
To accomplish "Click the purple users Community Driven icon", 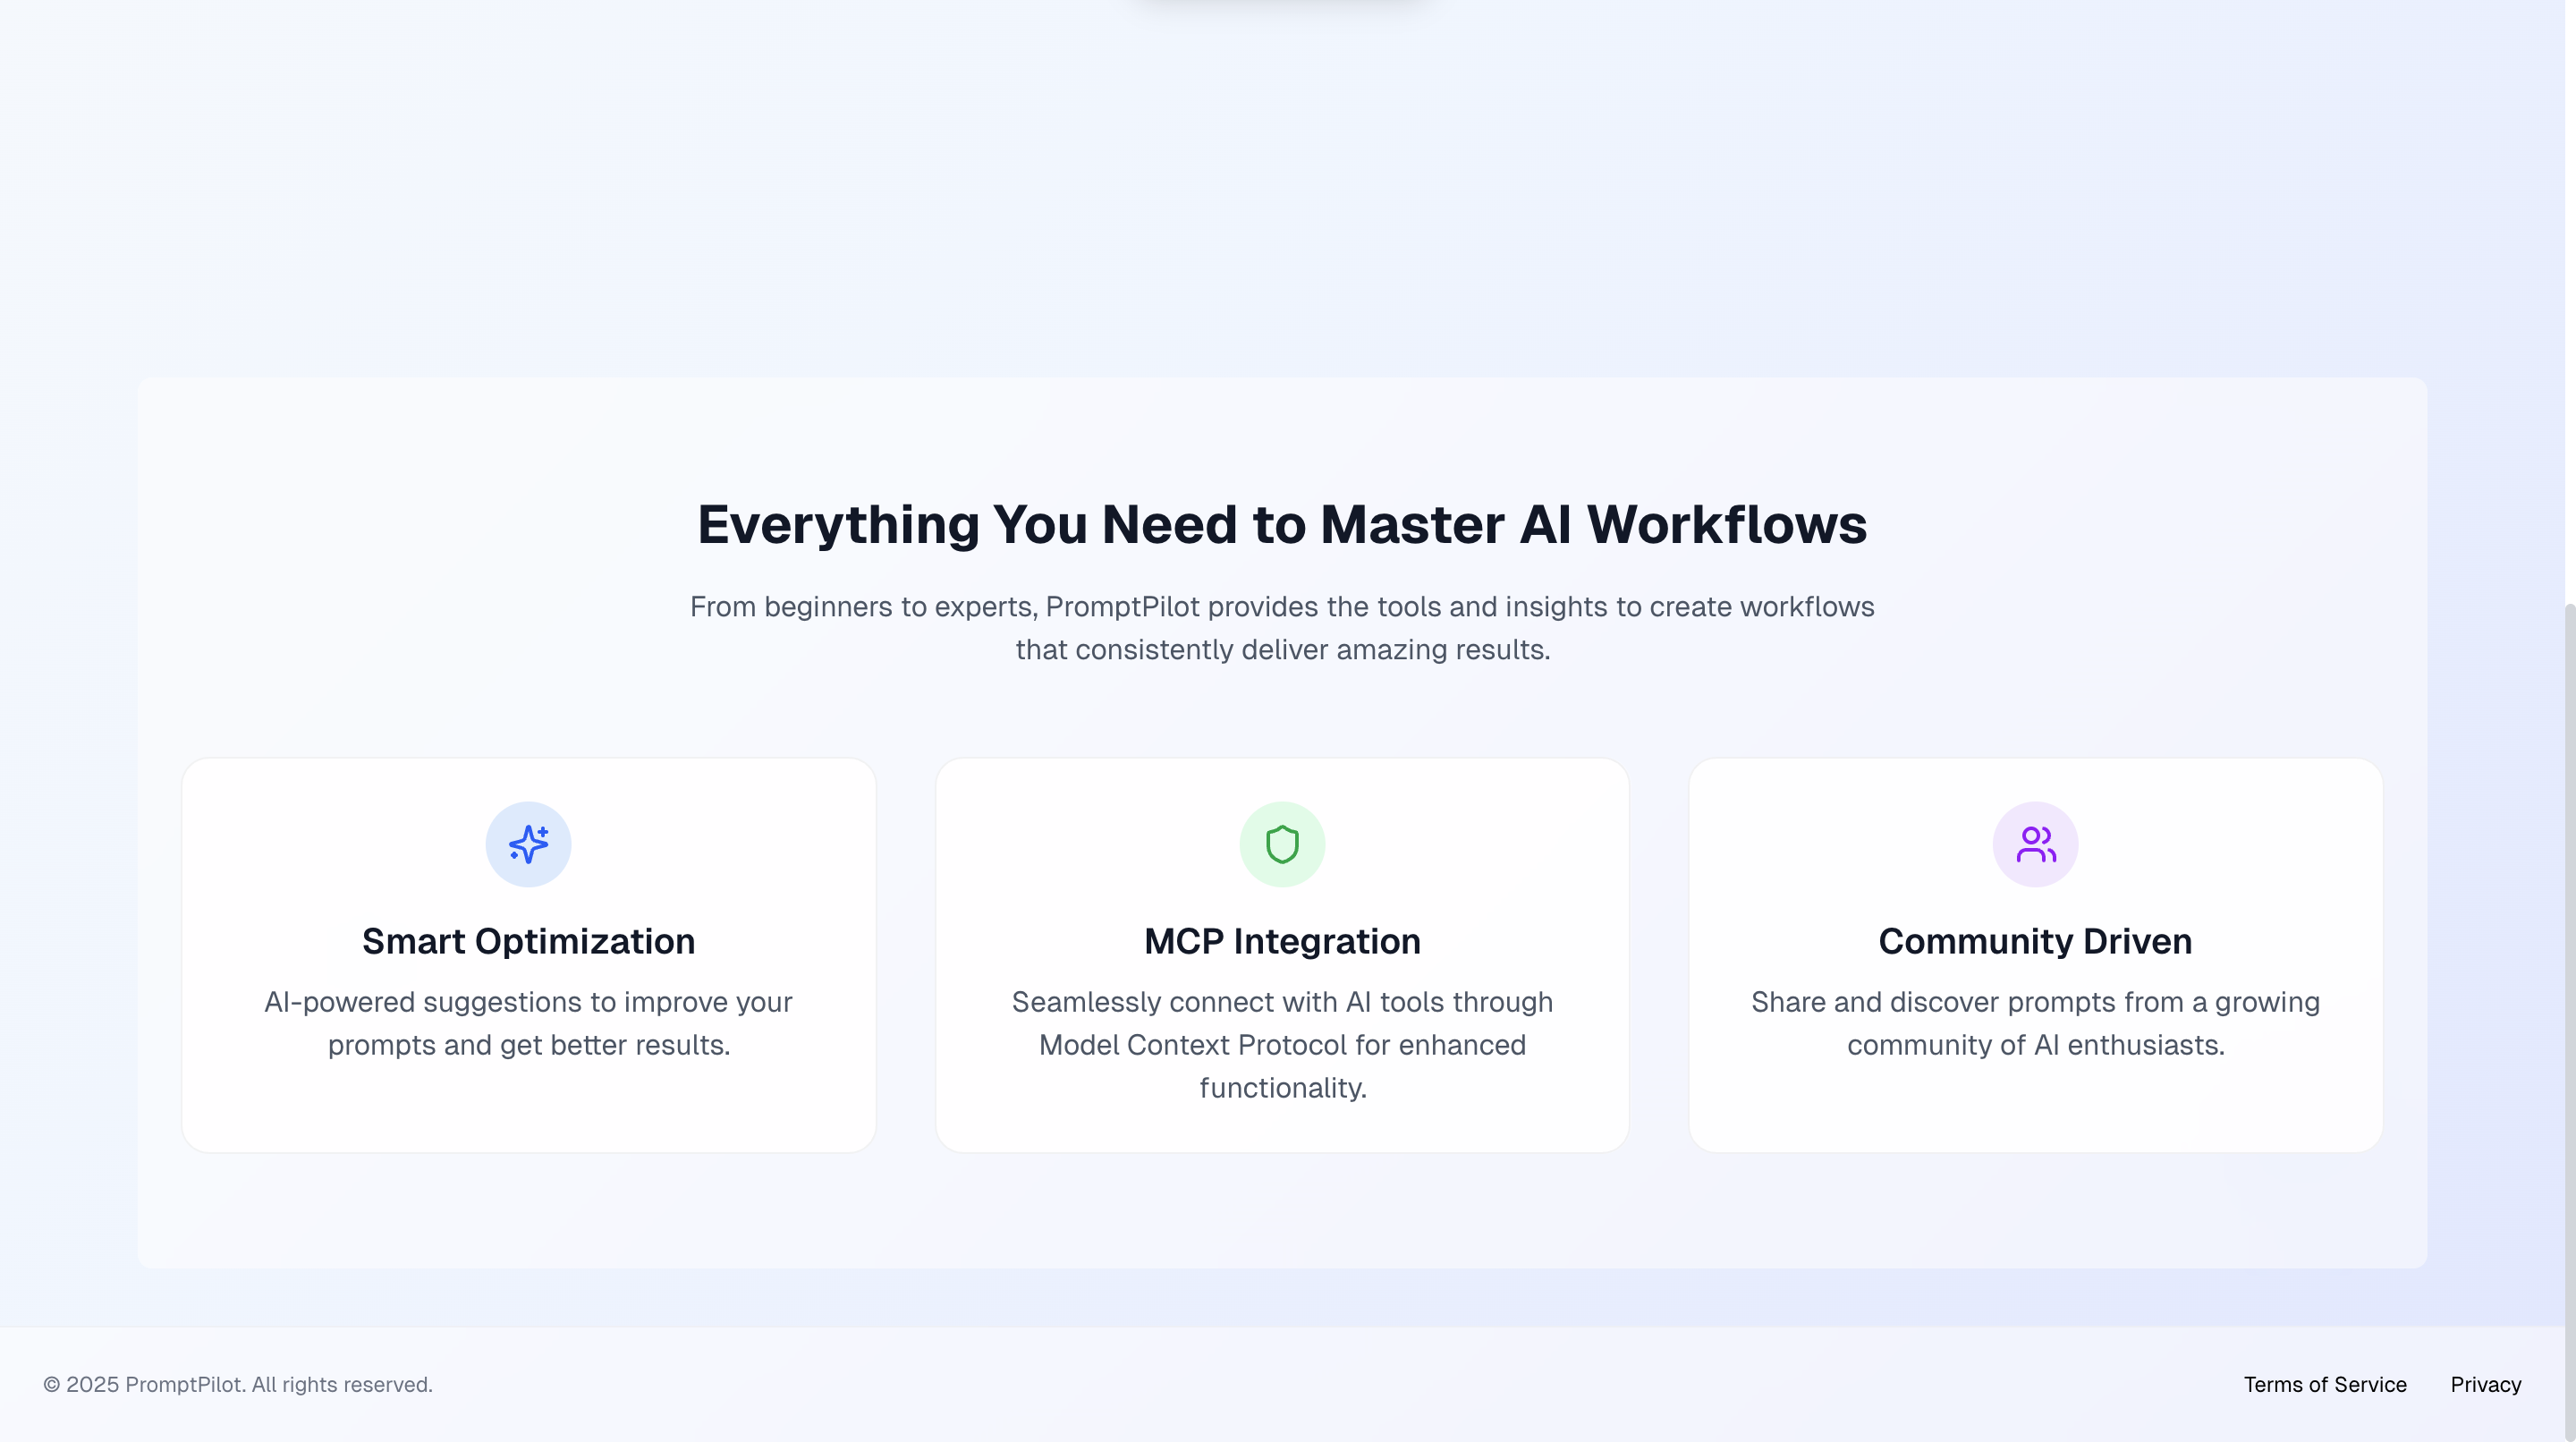I will coord(2035,844).
